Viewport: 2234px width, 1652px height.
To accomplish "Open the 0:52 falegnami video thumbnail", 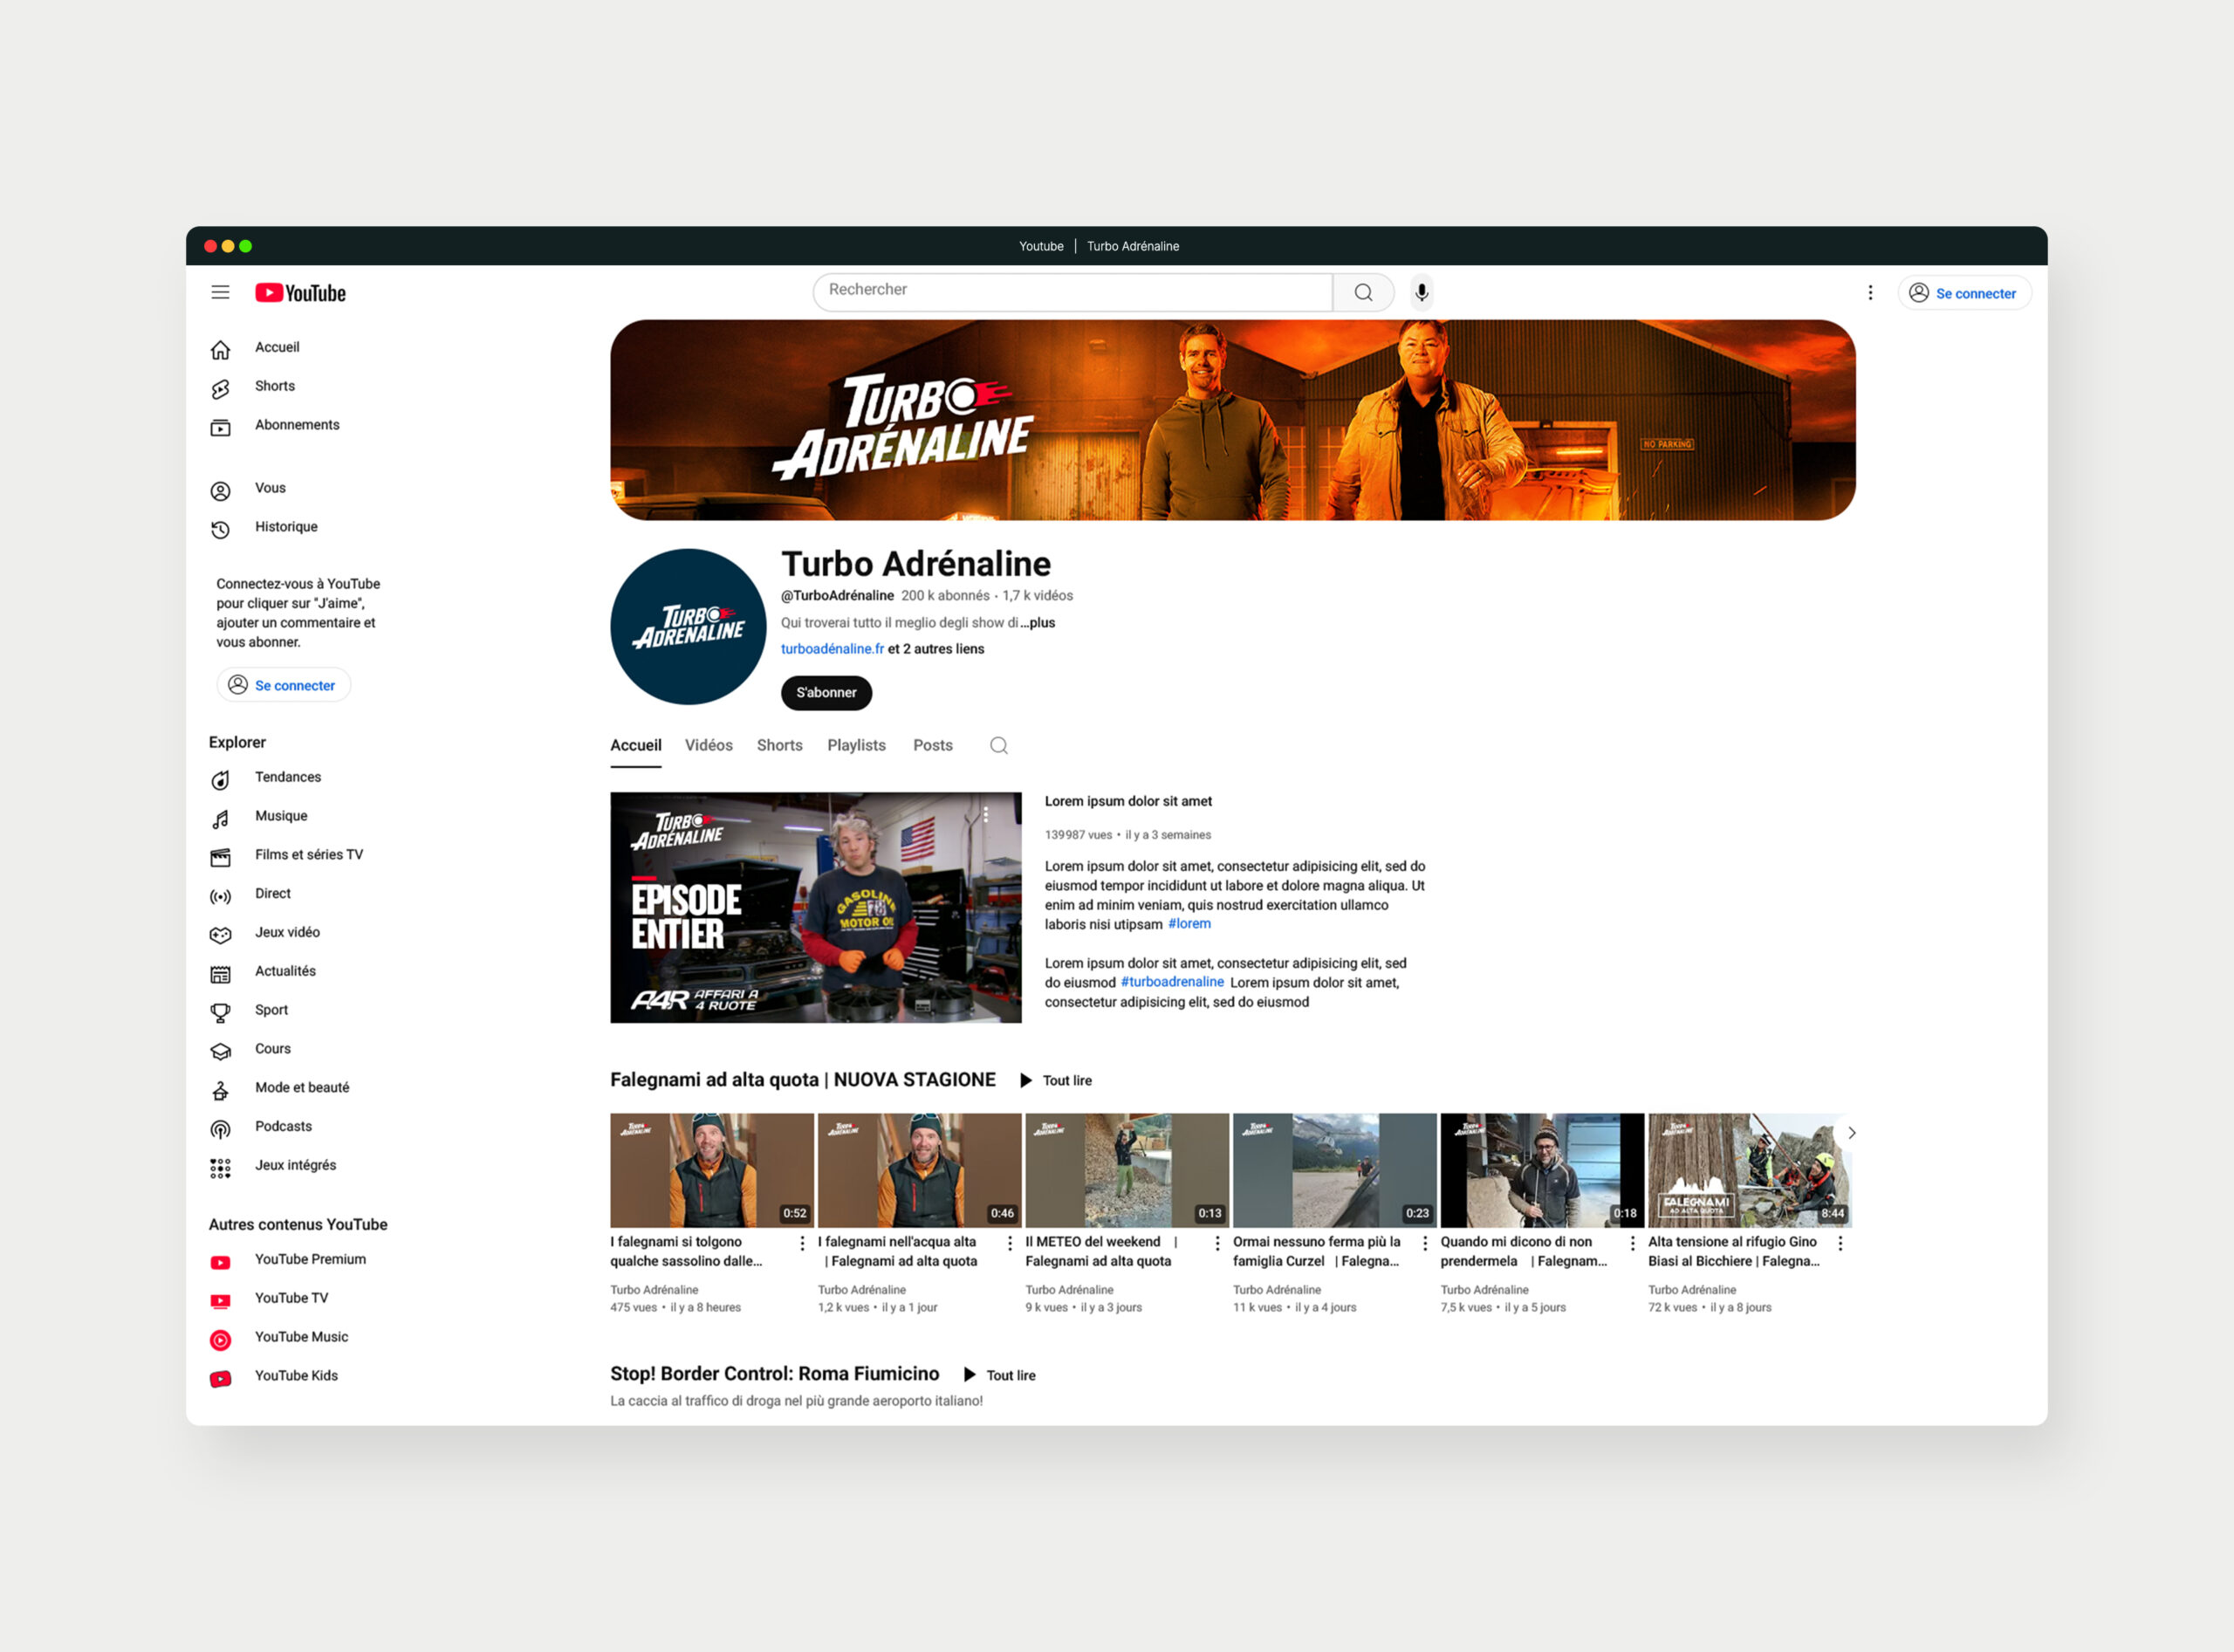I will [712, 1171].
